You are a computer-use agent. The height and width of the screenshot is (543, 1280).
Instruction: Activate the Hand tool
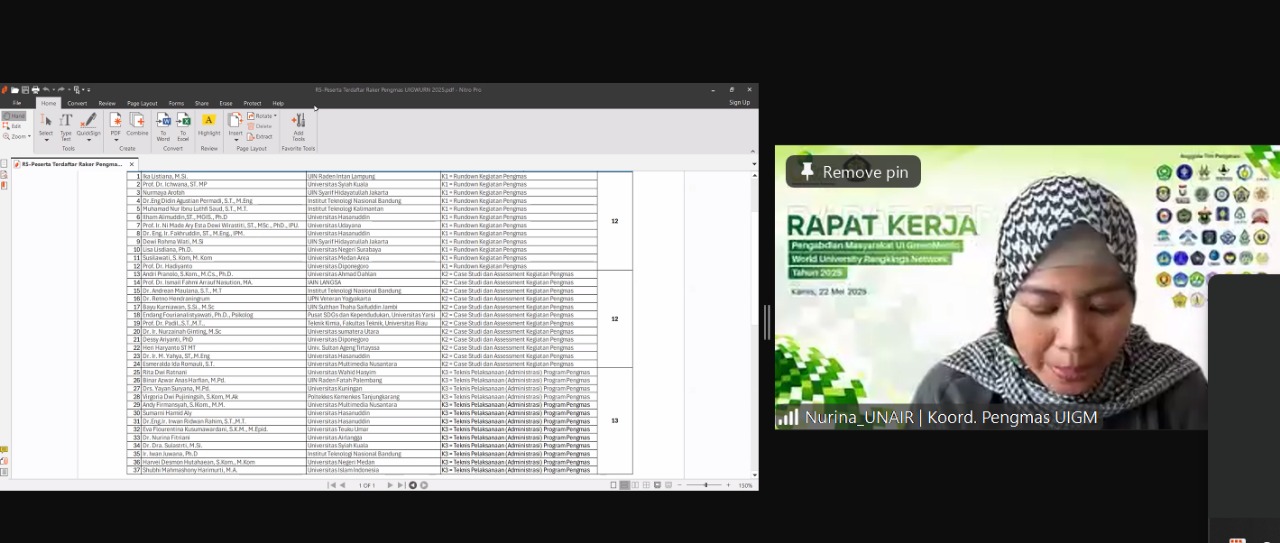pyautogui.click(x=14, y=116)
